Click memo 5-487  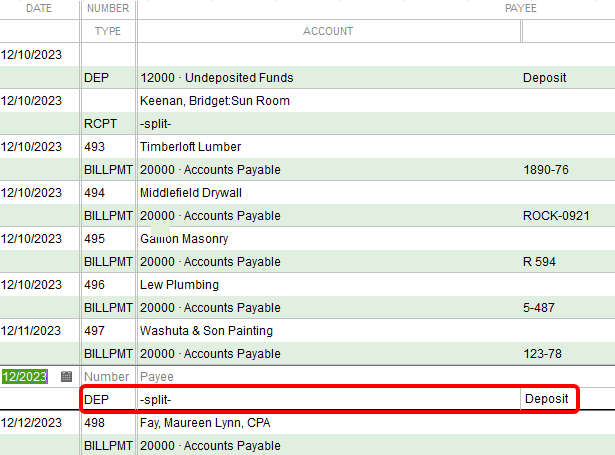(x=539, y=308)
